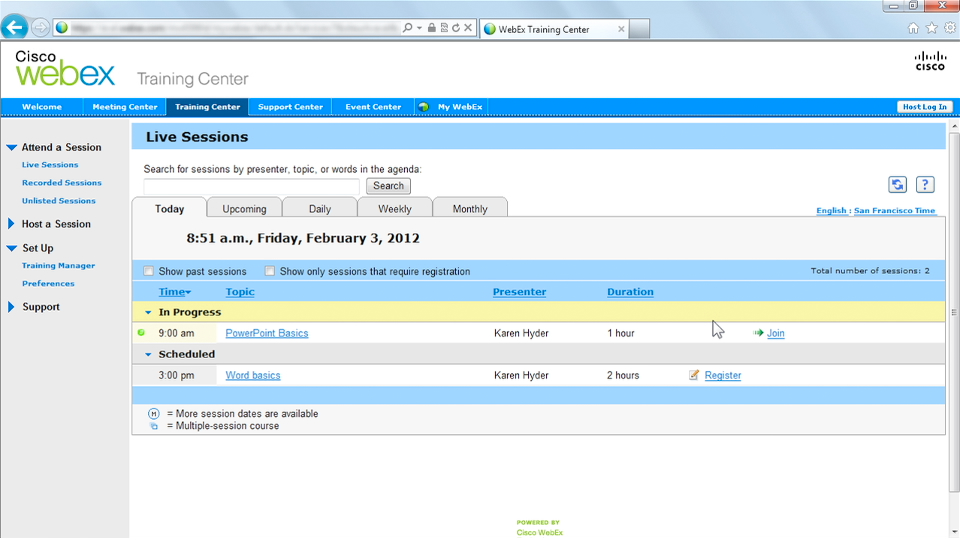
Task: Click the green in-progress status dot
Action: [x=141, y=332]
